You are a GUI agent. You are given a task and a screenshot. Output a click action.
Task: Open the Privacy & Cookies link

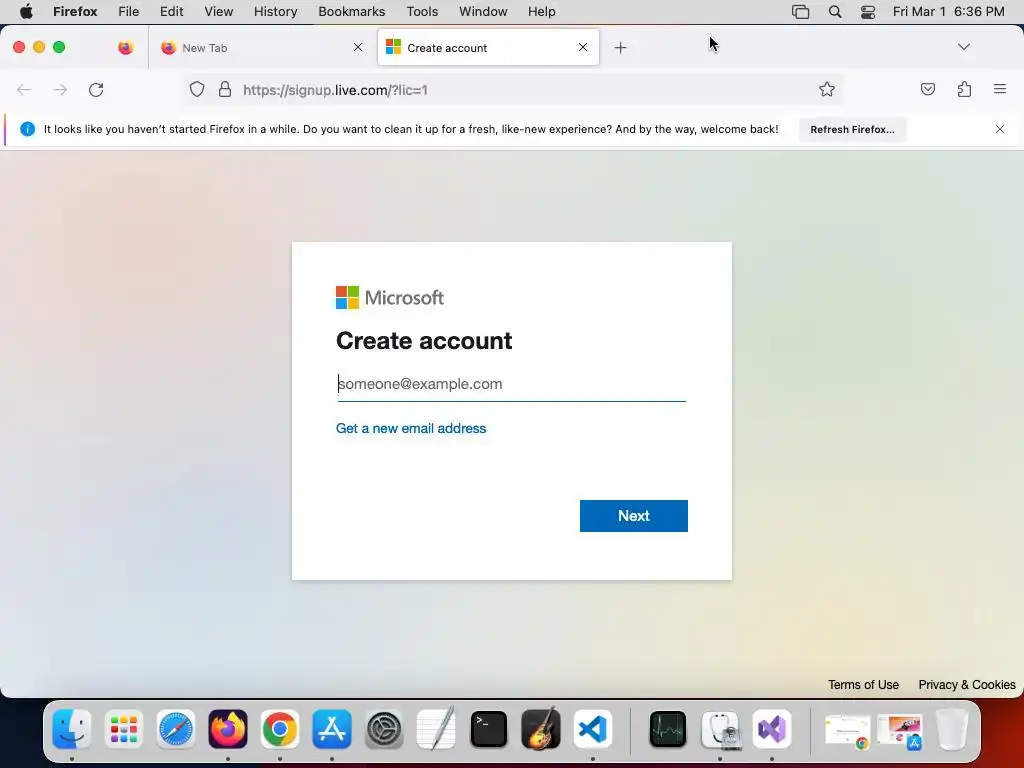click(967, 684)
